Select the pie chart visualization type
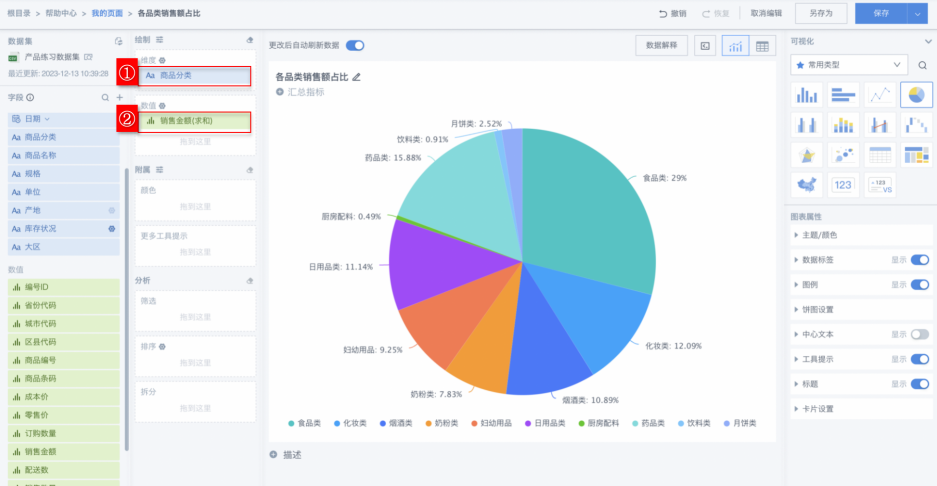The image size is (937, 486). [x=916, y=95]
